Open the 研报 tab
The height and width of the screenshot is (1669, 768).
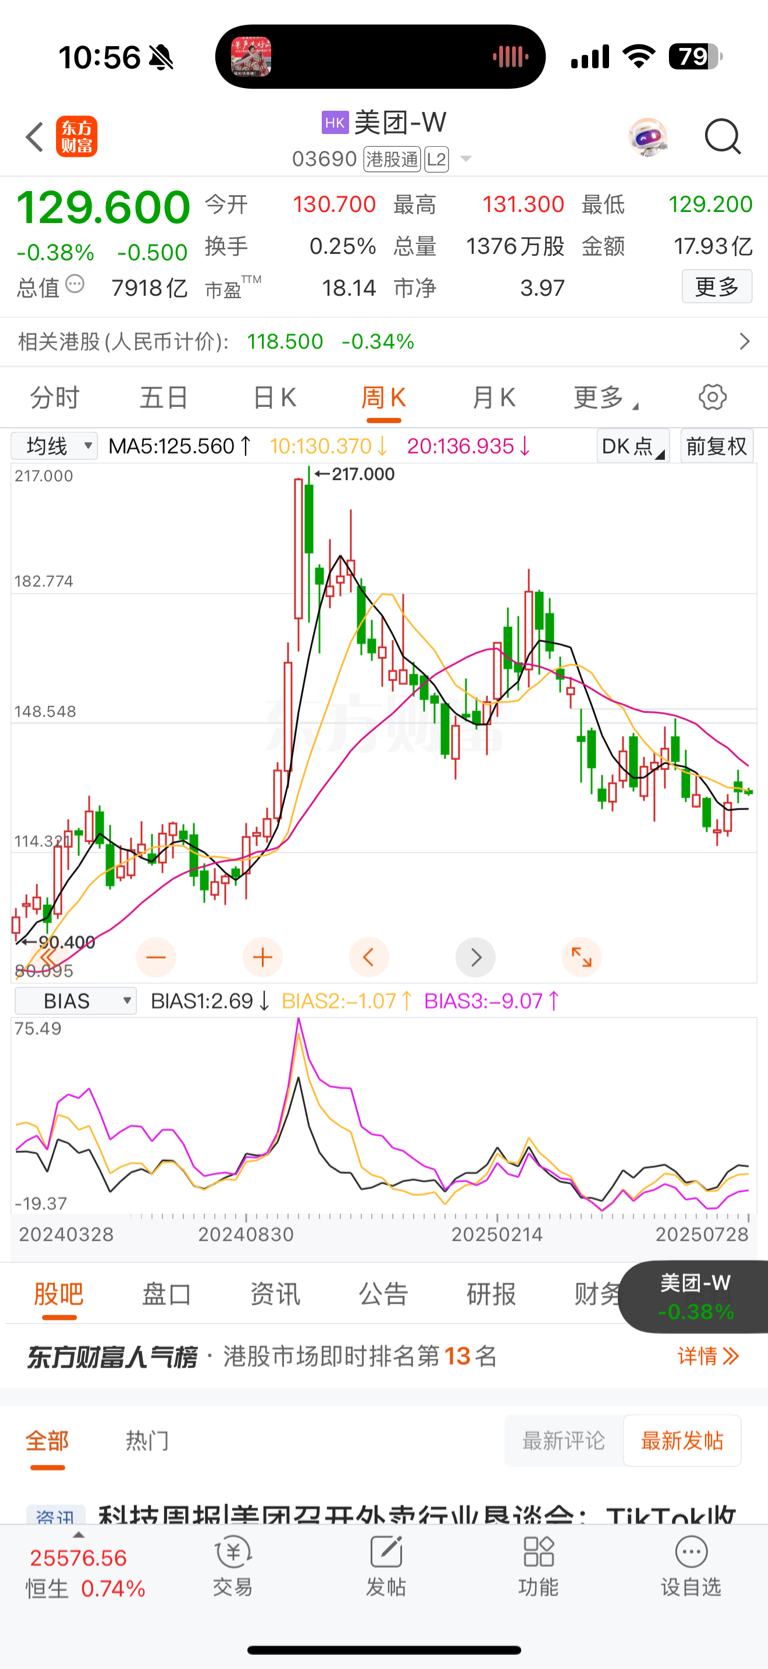tap(492, 1294)
